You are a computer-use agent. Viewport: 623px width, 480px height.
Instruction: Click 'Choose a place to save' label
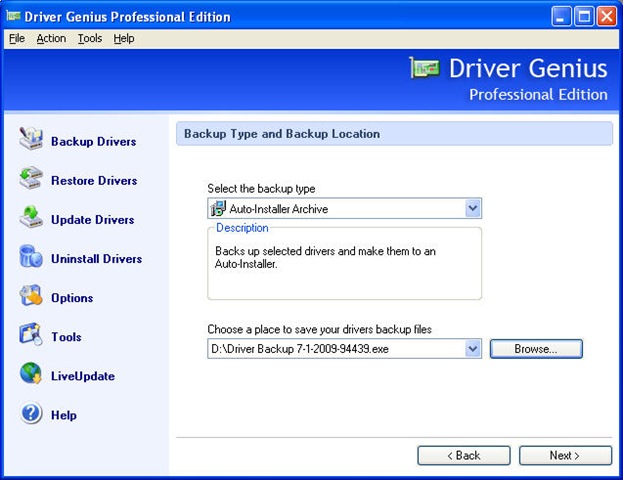pyautogui.click(x=319, y=329)
